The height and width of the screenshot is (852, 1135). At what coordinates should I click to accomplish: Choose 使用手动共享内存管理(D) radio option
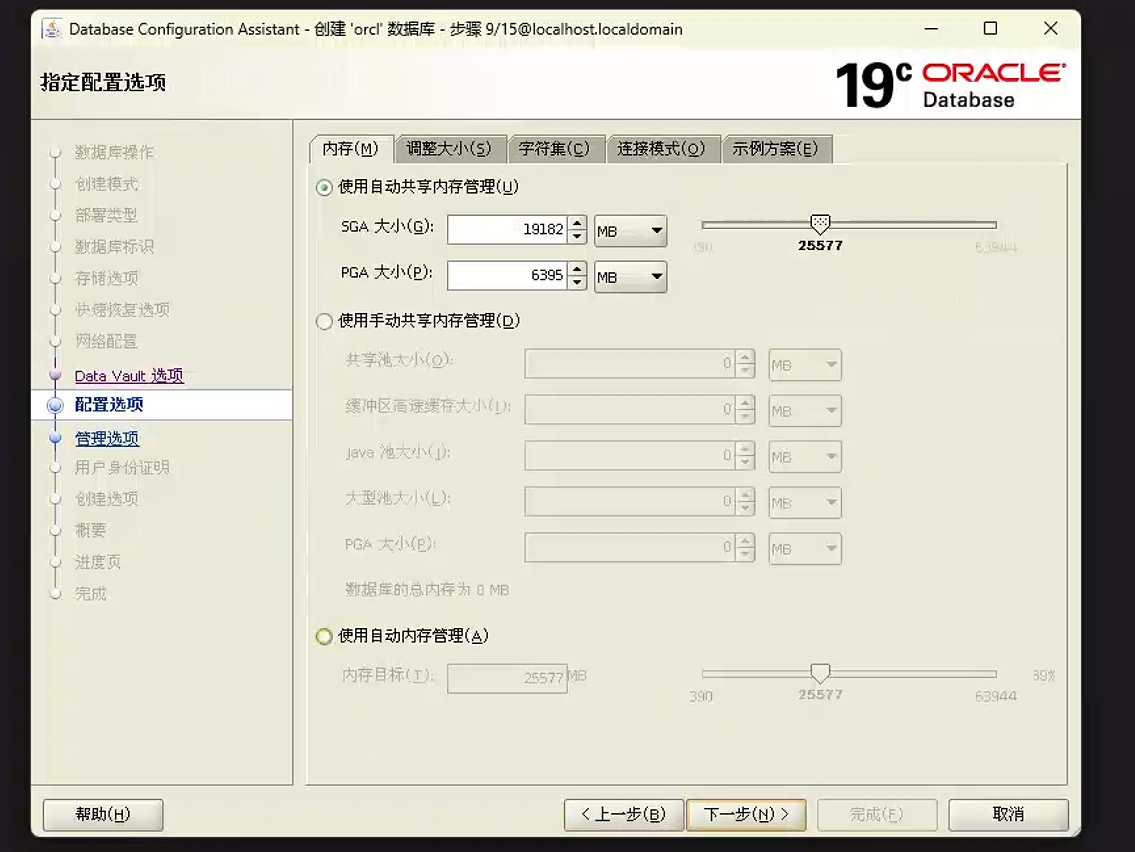pos(324,321)
